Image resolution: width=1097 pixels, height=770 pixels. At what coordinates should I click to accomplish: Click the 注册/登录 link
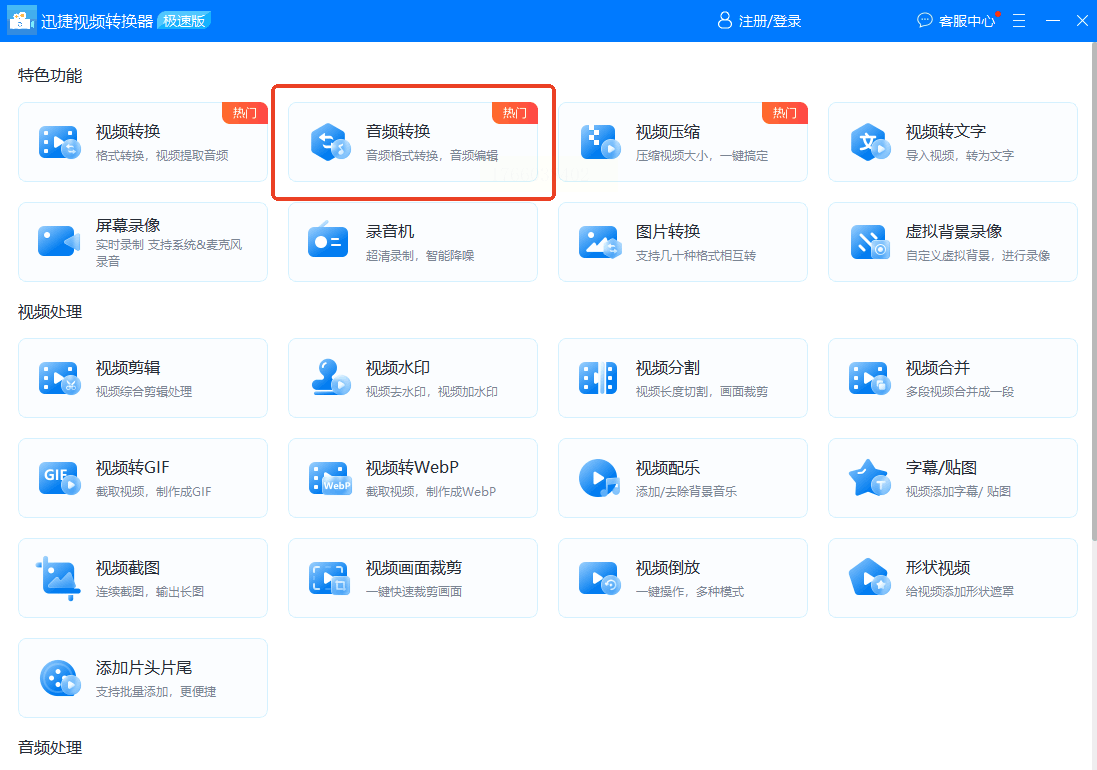[x=770, y=22]
